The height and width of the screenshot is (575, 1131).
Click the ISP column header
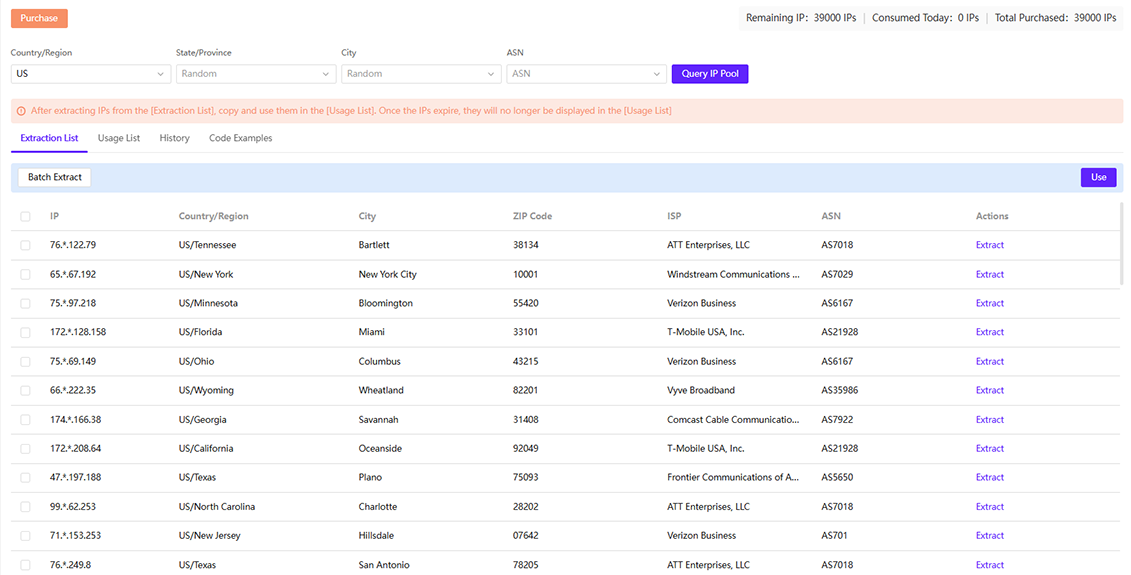coord(674,216)
